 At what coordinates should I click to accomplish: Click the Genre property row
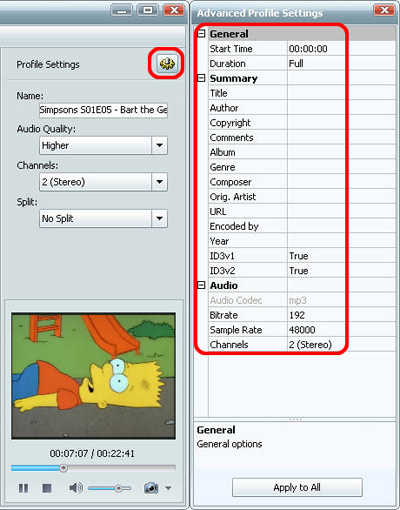coord(302,167)
